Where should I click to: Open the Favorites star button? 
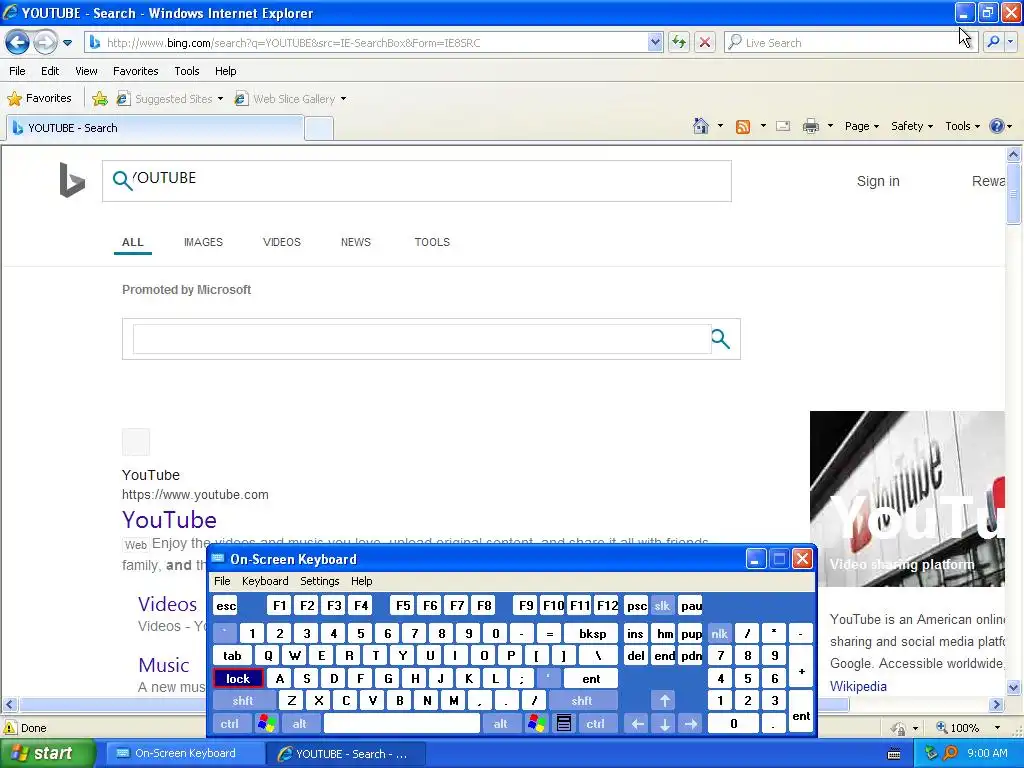39,99
